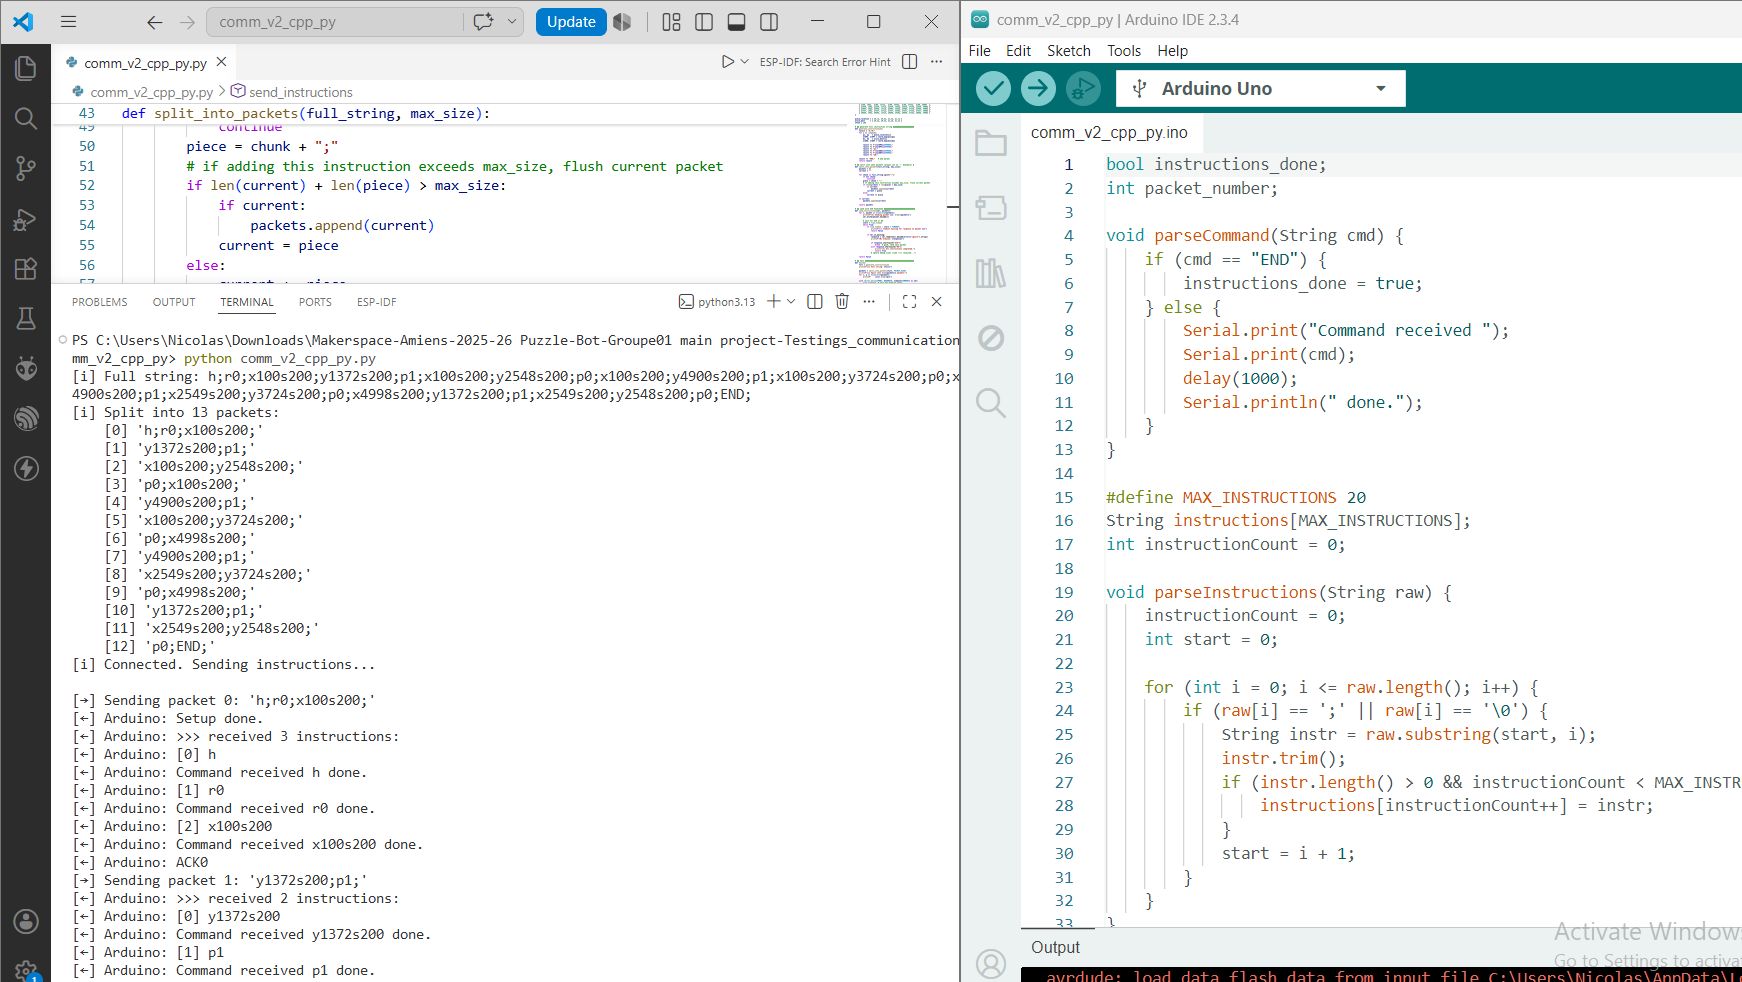The height and width of the screenshot is (982, 1742).
Task: Toggle the VS Code secondary side bar layout
Action: click(769, 22)
